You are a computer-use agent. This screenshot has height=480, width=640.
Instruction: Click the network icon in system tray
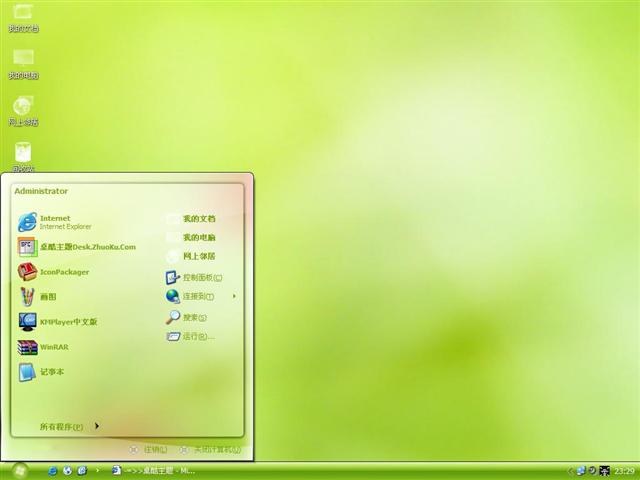[581, 471]
